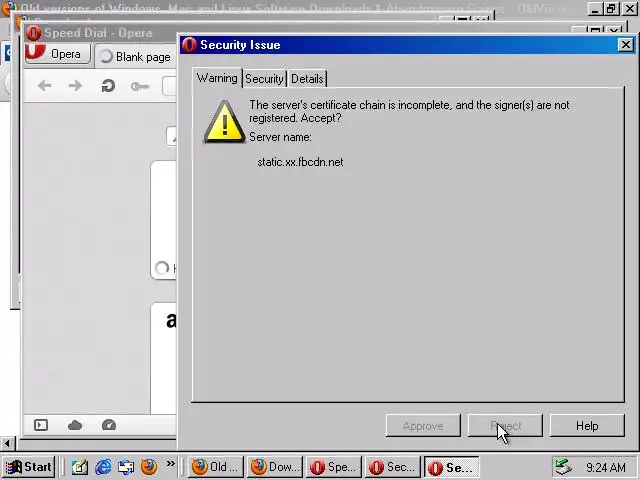This screenshot has height=480, width=640.
Task: Click the horizontal scrollbar left arrow
Action: [x=7, y=443]
